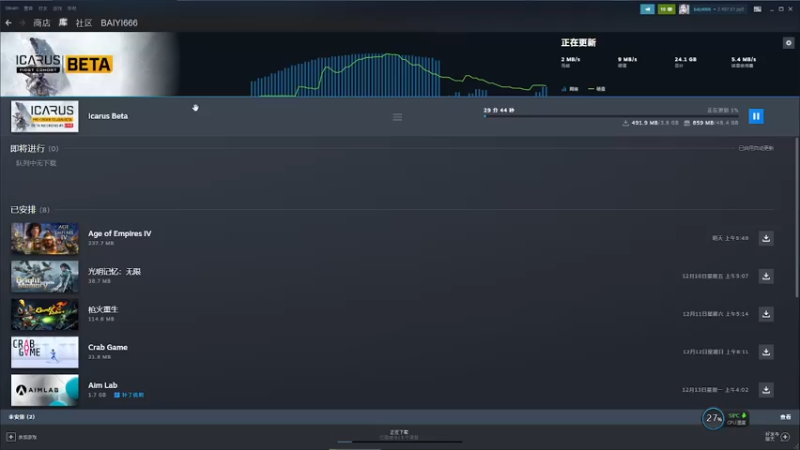Switch to the 库 (Library) tab
Image resolution: width=800 pixels, height=450 pixels.
point(63,22)
